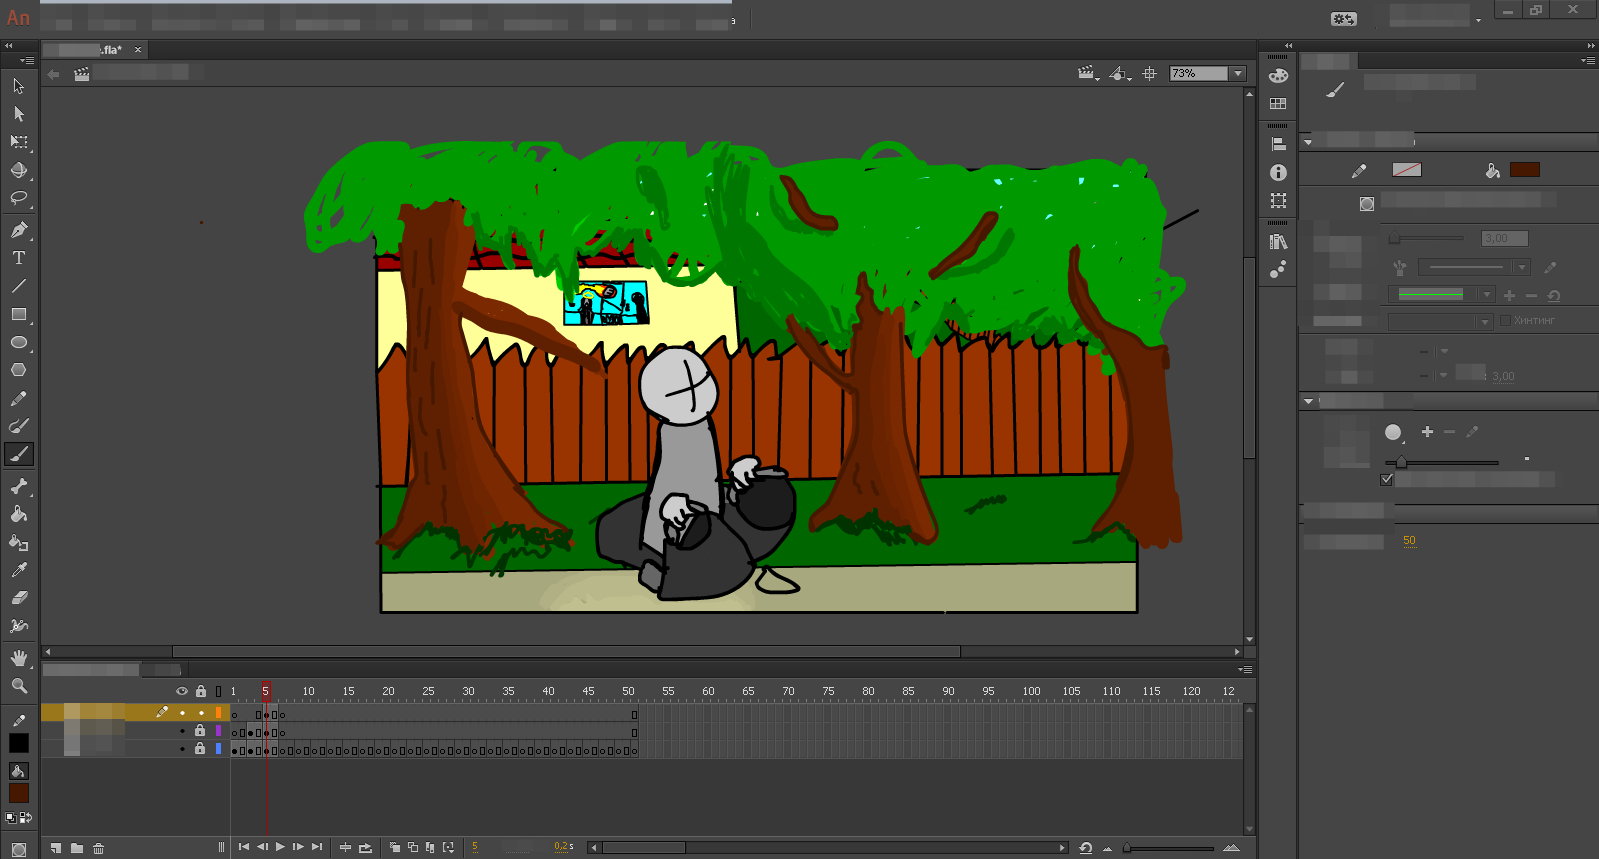1599x859 pixels.
Task: Toggle visibility of all layers eye icon
Action: pos(182,691)
